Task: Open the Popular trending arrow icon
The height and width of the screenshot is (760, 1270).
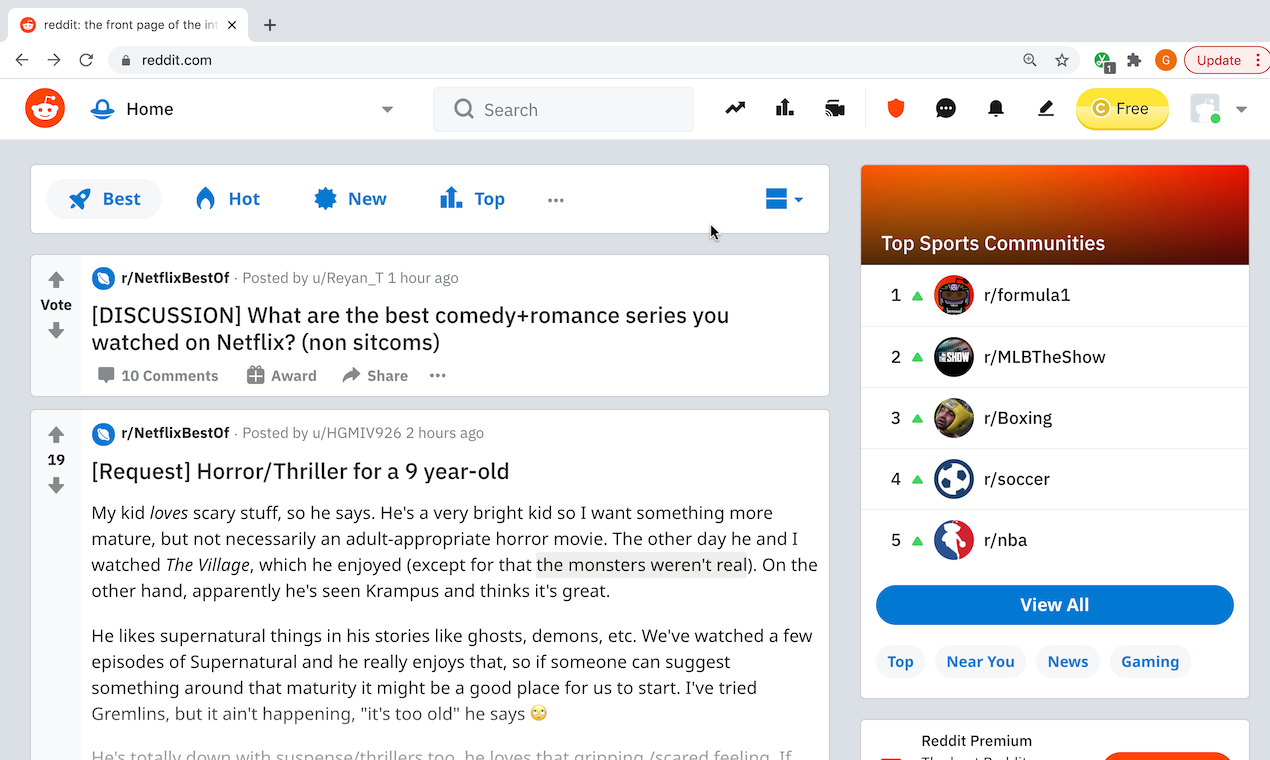Action: coord(735,108)
